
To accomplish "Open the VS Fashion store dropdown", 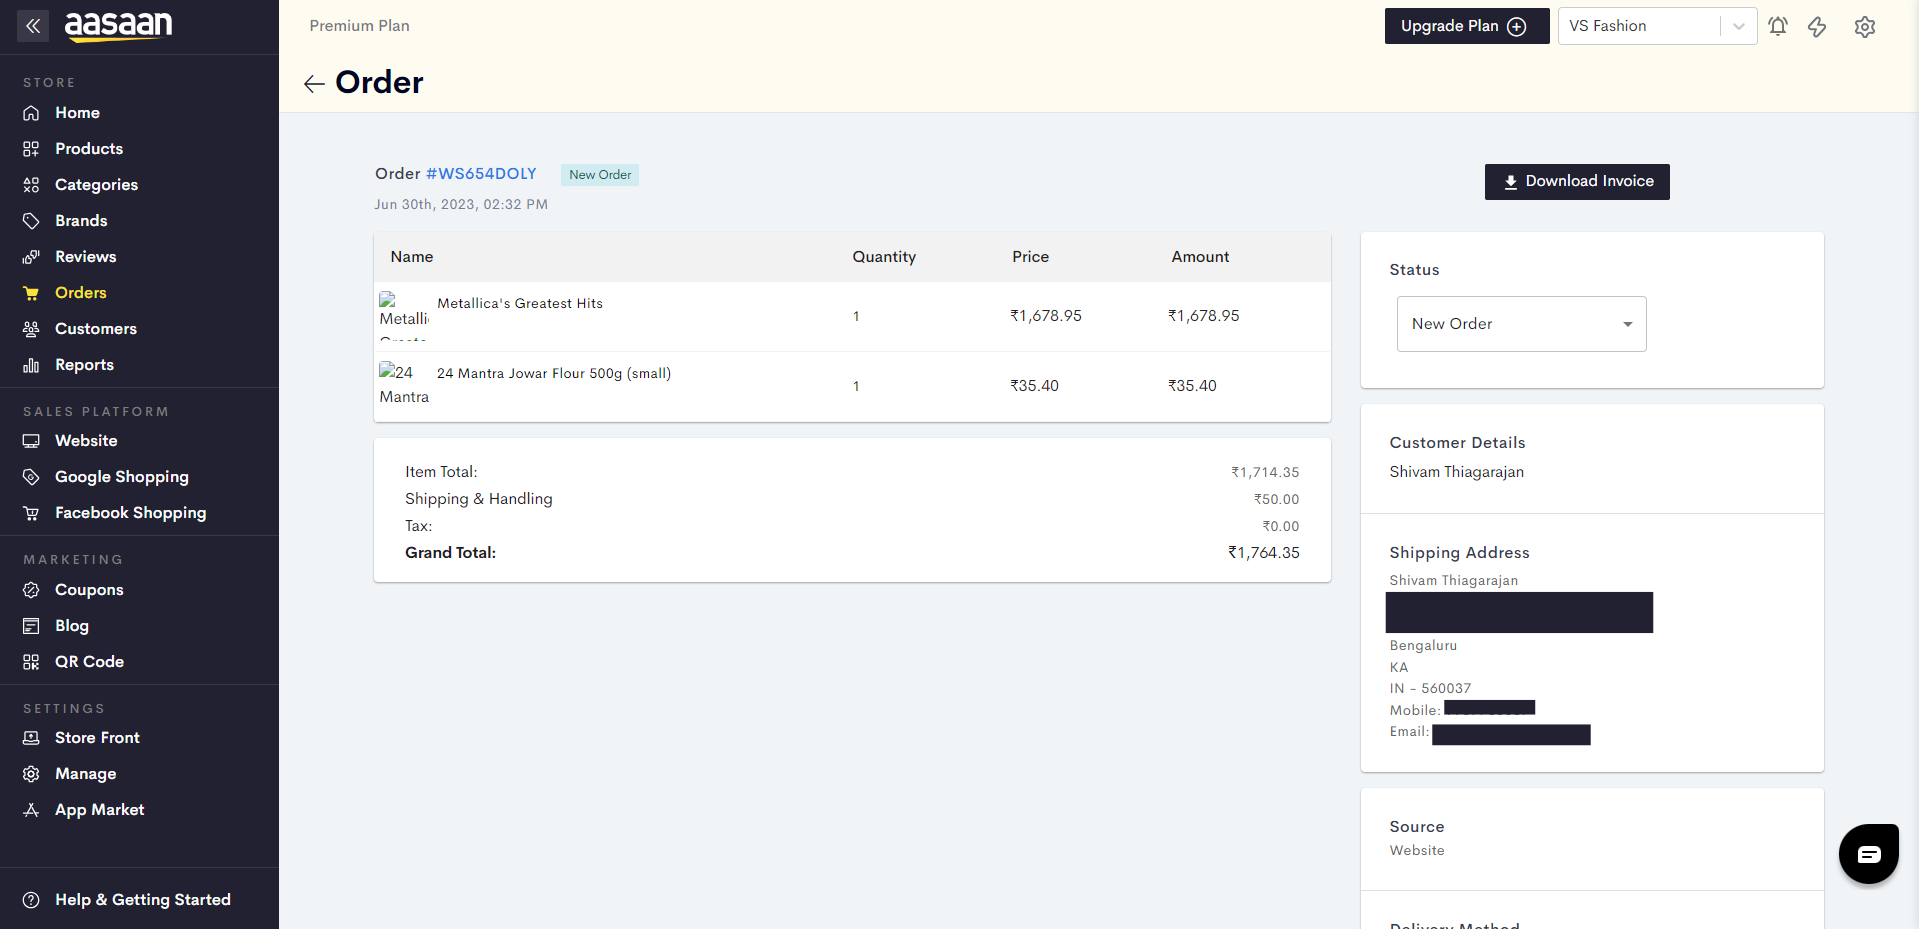I will click(x=1657, y=26).
